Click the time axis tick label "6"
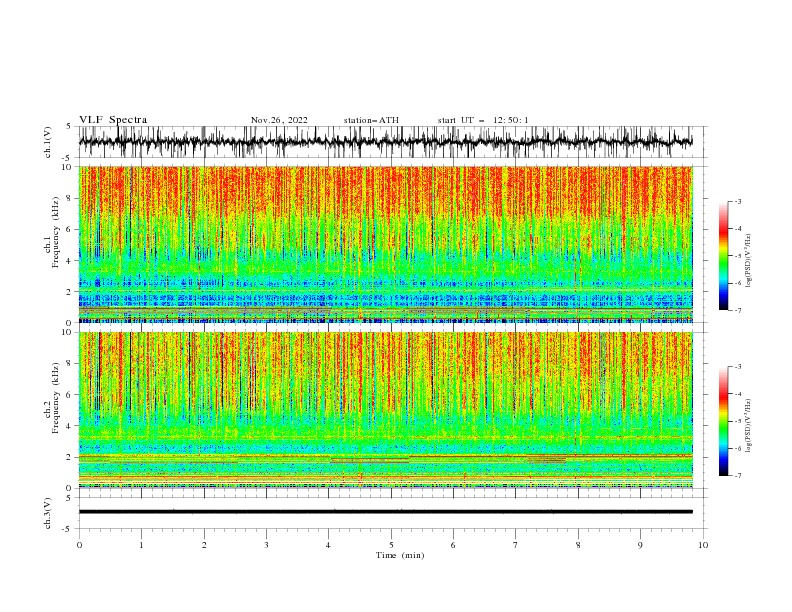The image size is (792, 612). pos(453,545)
